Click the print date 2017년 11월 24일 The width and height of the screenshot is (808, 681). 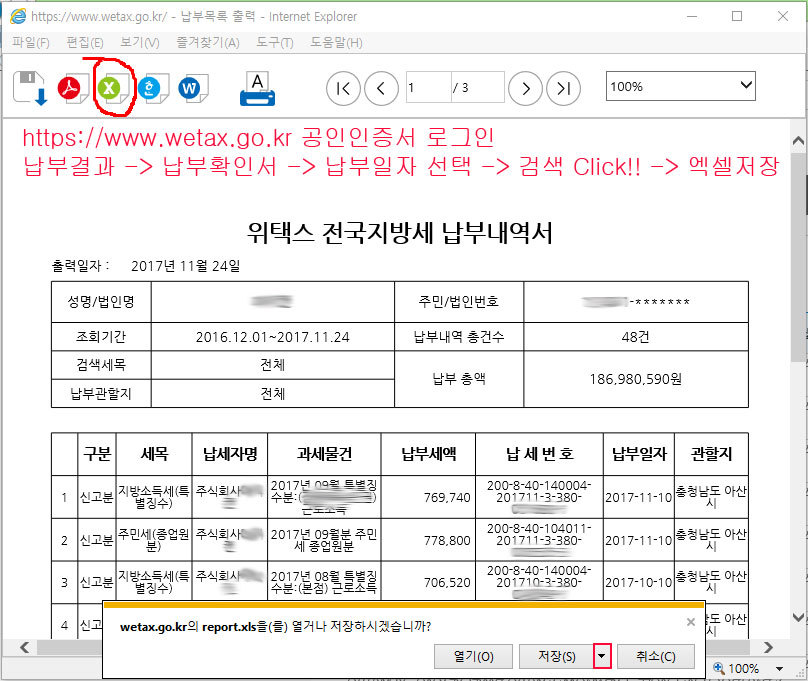click(x=186, y=266)
